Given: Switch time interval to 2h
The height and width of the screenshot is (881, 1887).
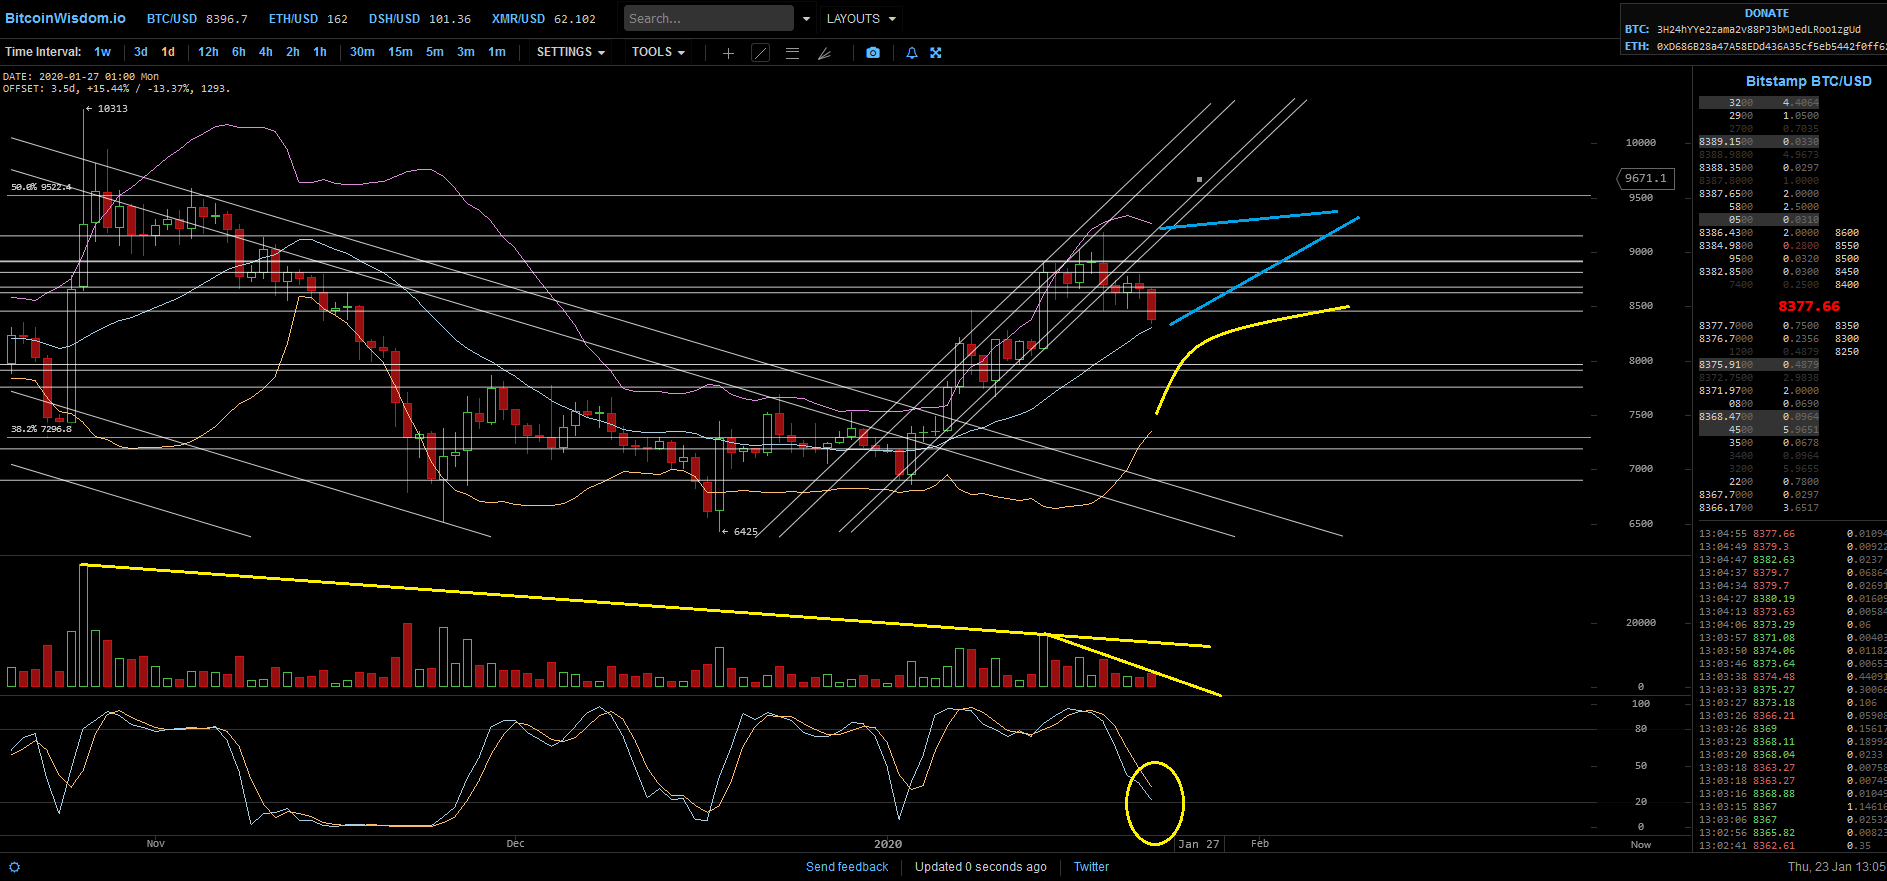Looking at the screenshot, I should [293, 52].
